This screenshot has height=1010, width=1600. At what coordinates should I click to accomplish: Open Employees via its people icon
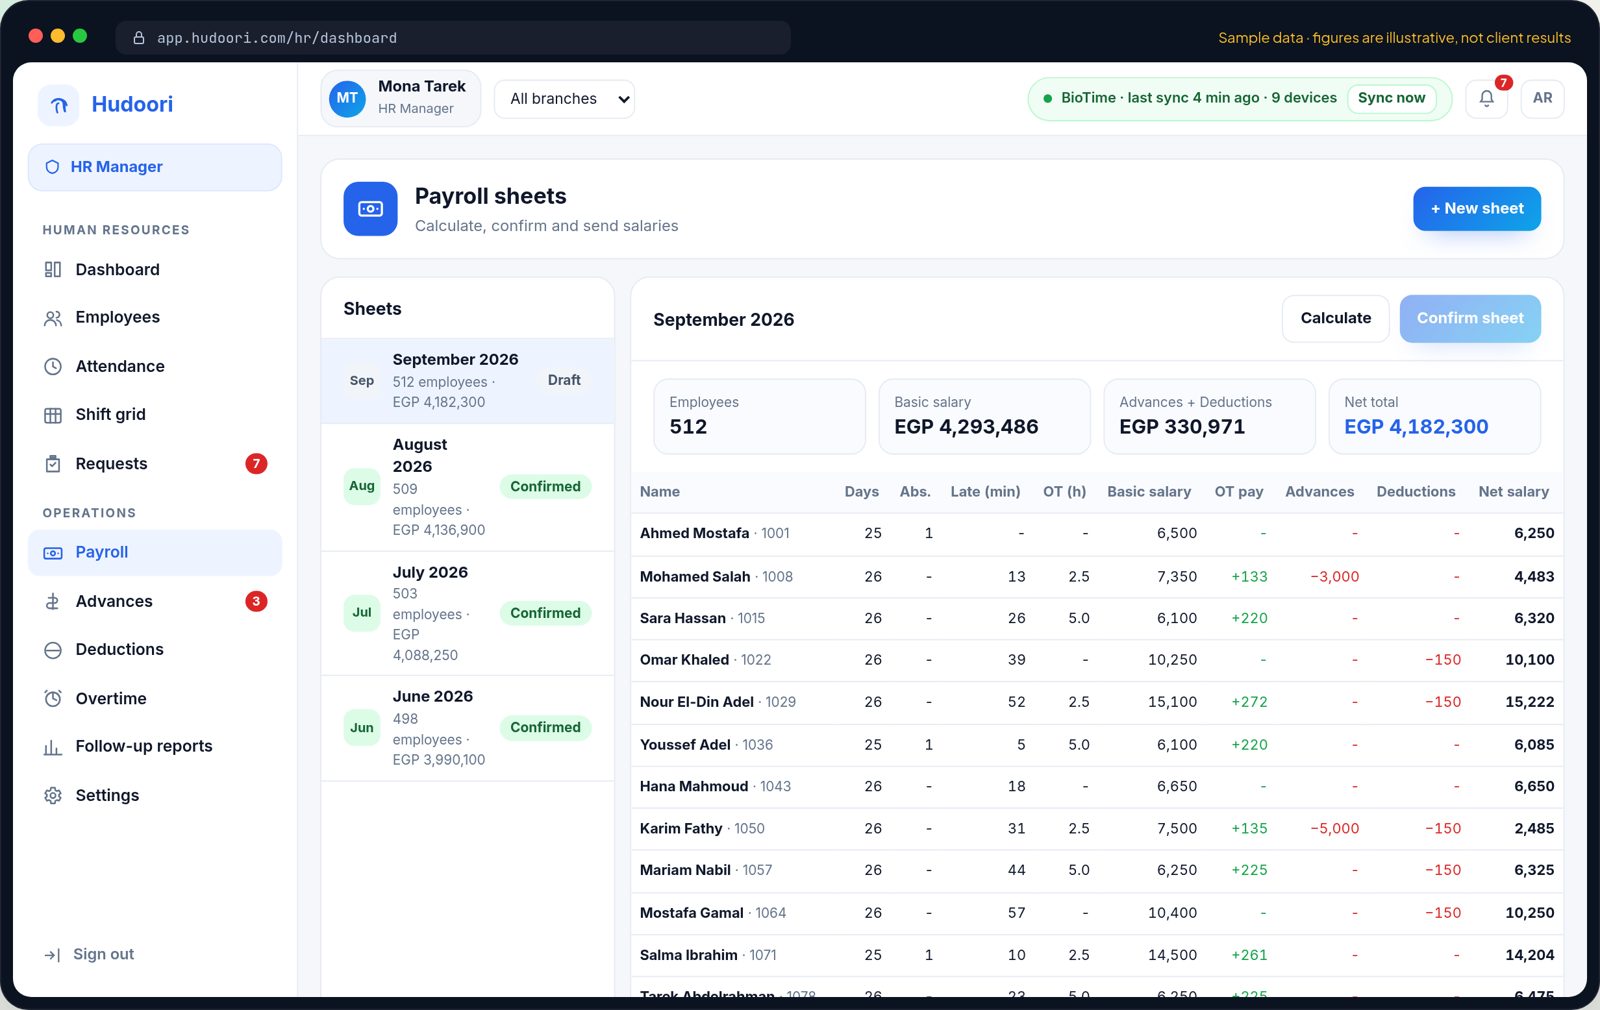tap(53, 318)
